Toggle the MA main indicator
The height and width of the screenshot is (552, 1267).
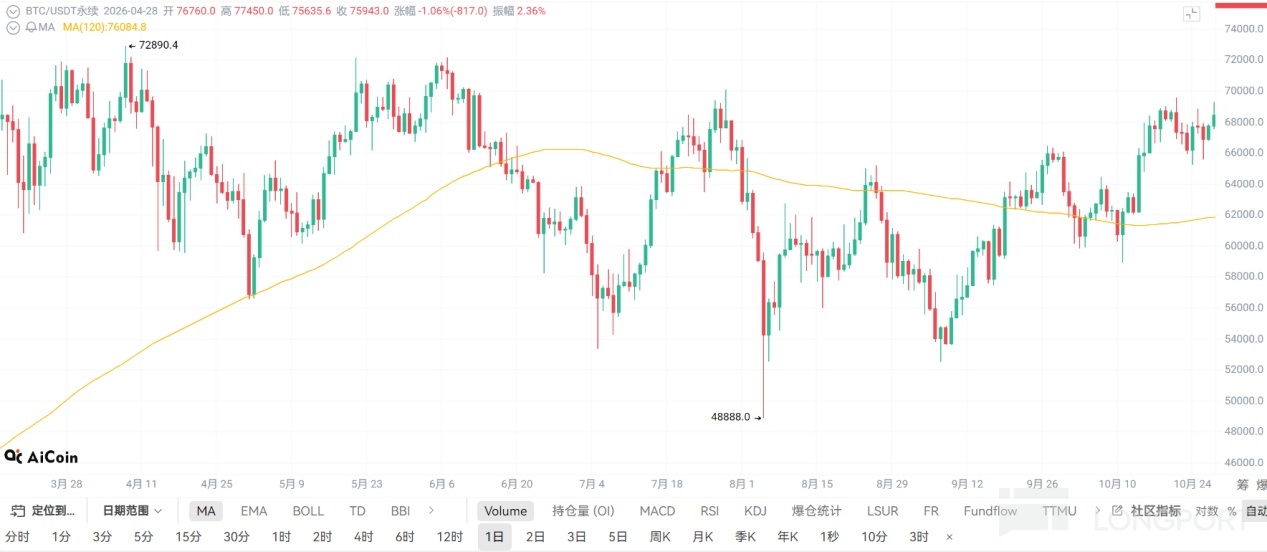tap(206, 511)
